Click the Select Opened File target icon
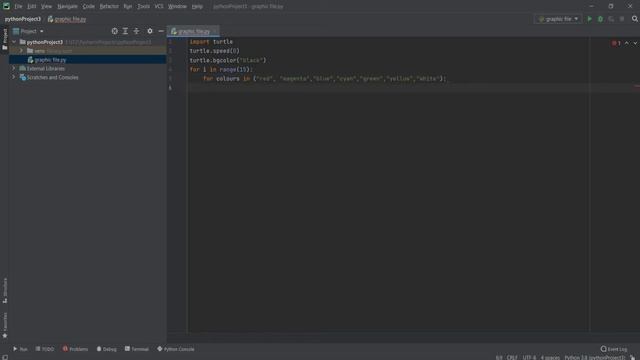 (115, 31)
